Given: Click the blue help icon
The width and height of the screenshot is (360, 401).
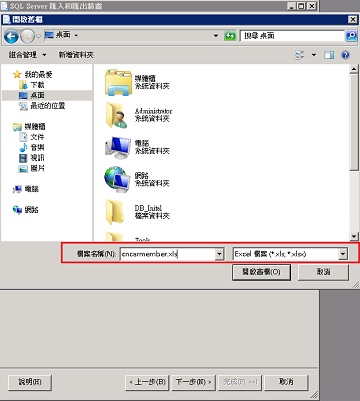Looking at the screenshot, I should 346,55.
